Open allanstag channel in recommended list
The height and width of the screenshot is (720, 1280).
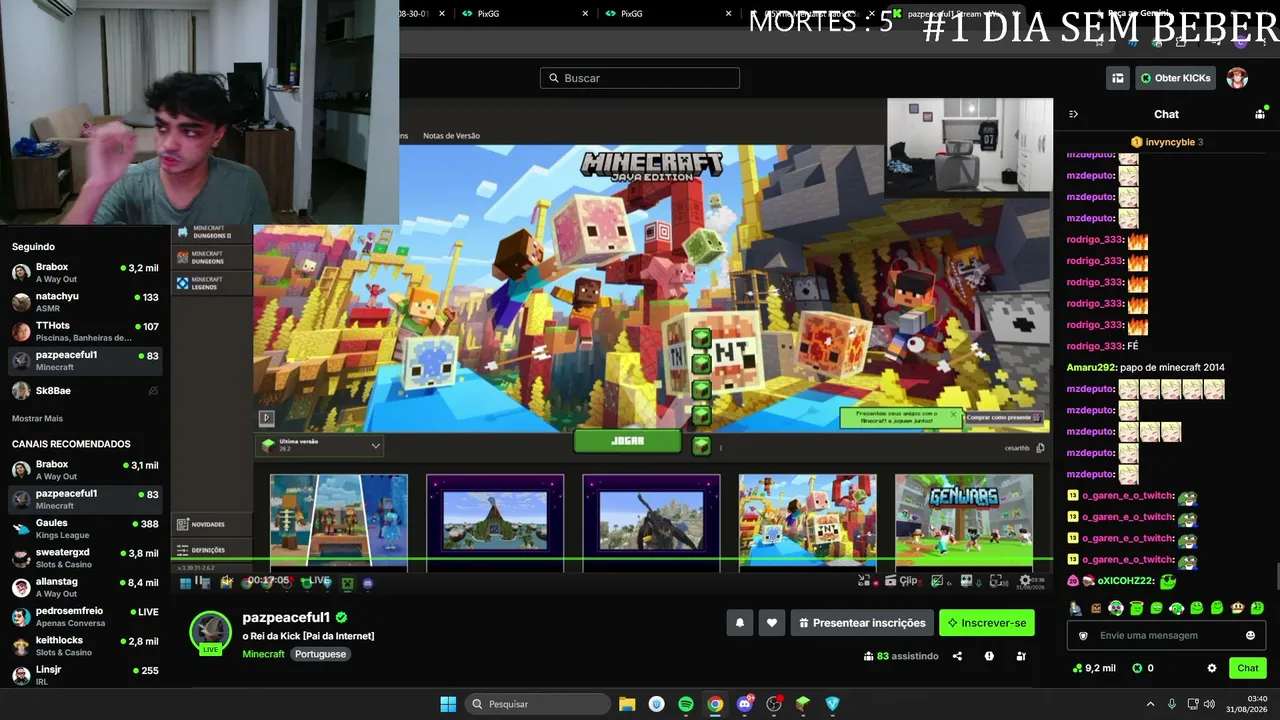(x=85, y=587)
